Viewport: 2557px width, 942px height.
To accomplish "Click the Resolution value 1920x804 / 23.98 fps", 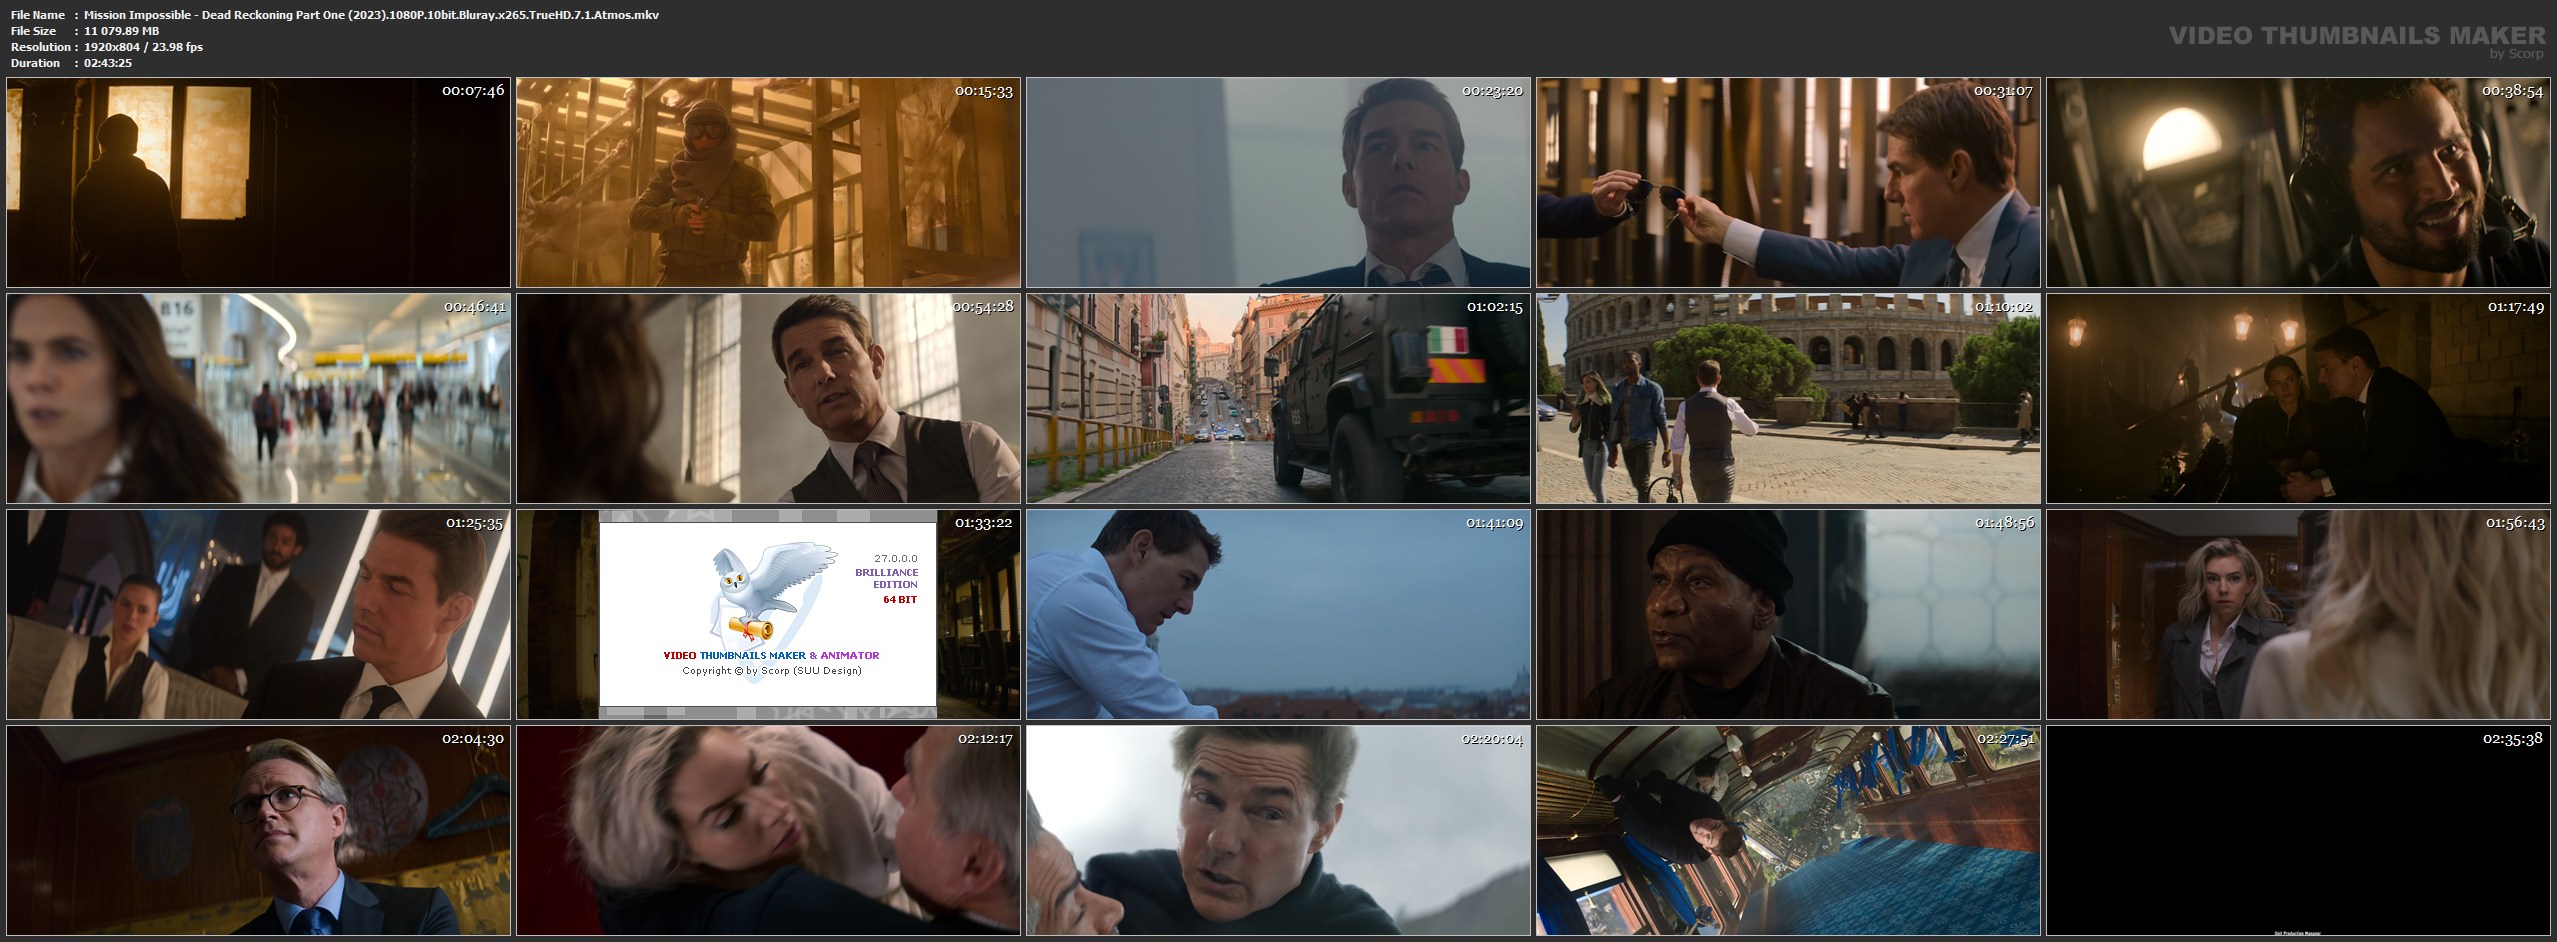I will click(x=143, y=47).
